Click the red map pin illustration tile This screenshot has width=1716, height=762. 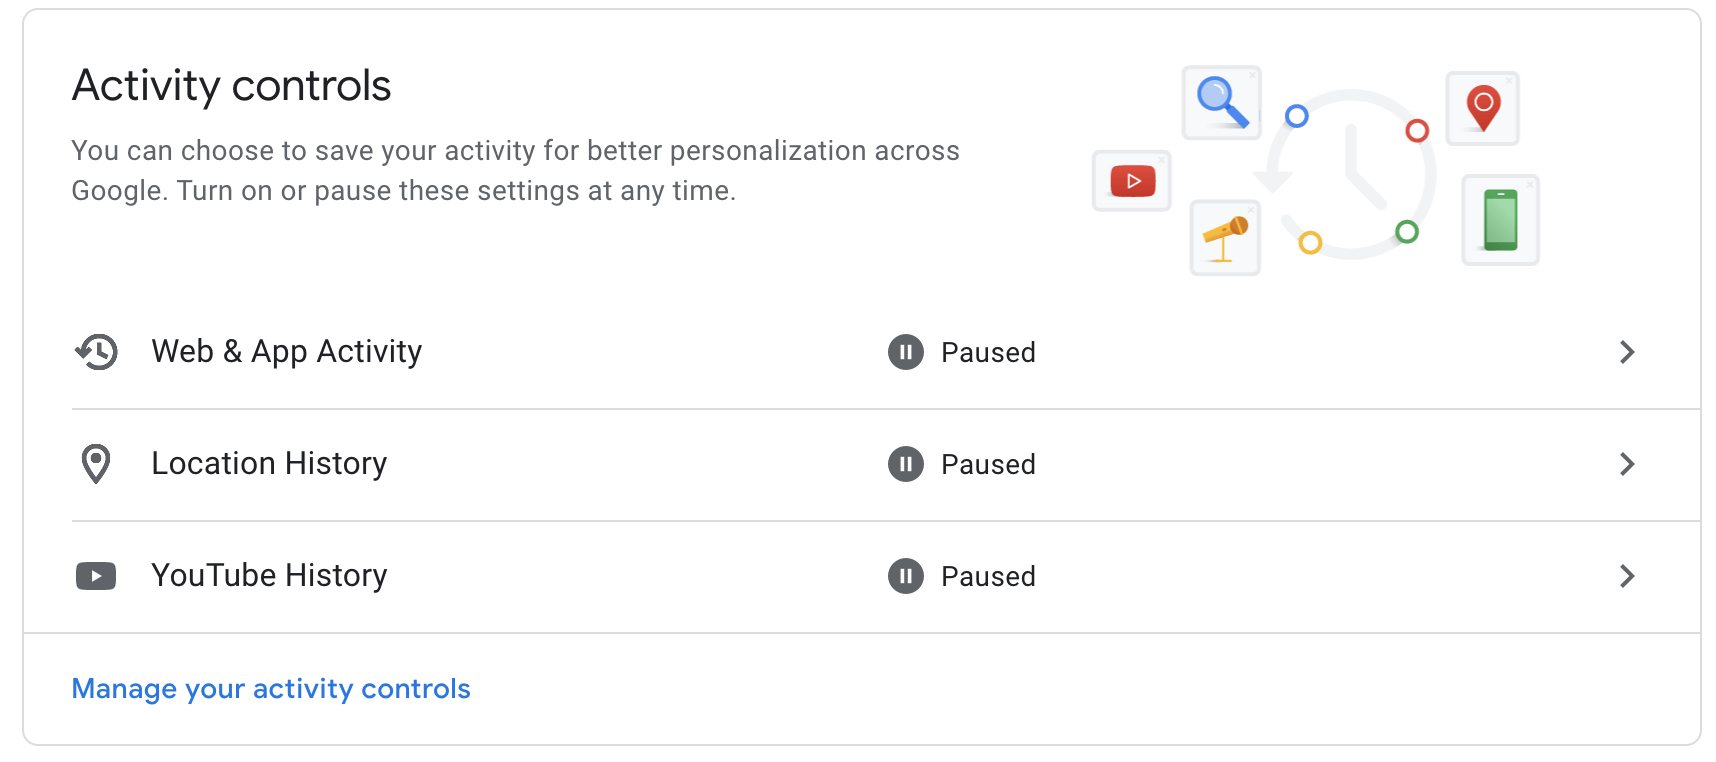(1483, 108)
